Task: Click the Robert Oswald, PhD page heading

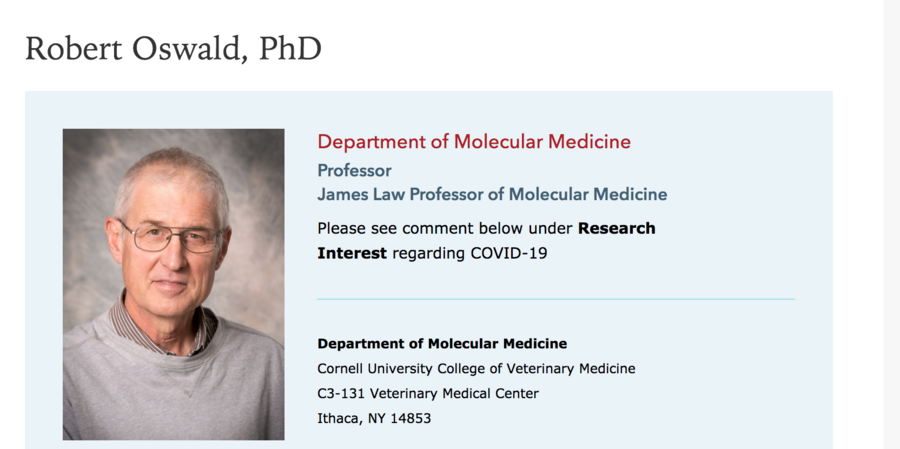Action: 173,49
